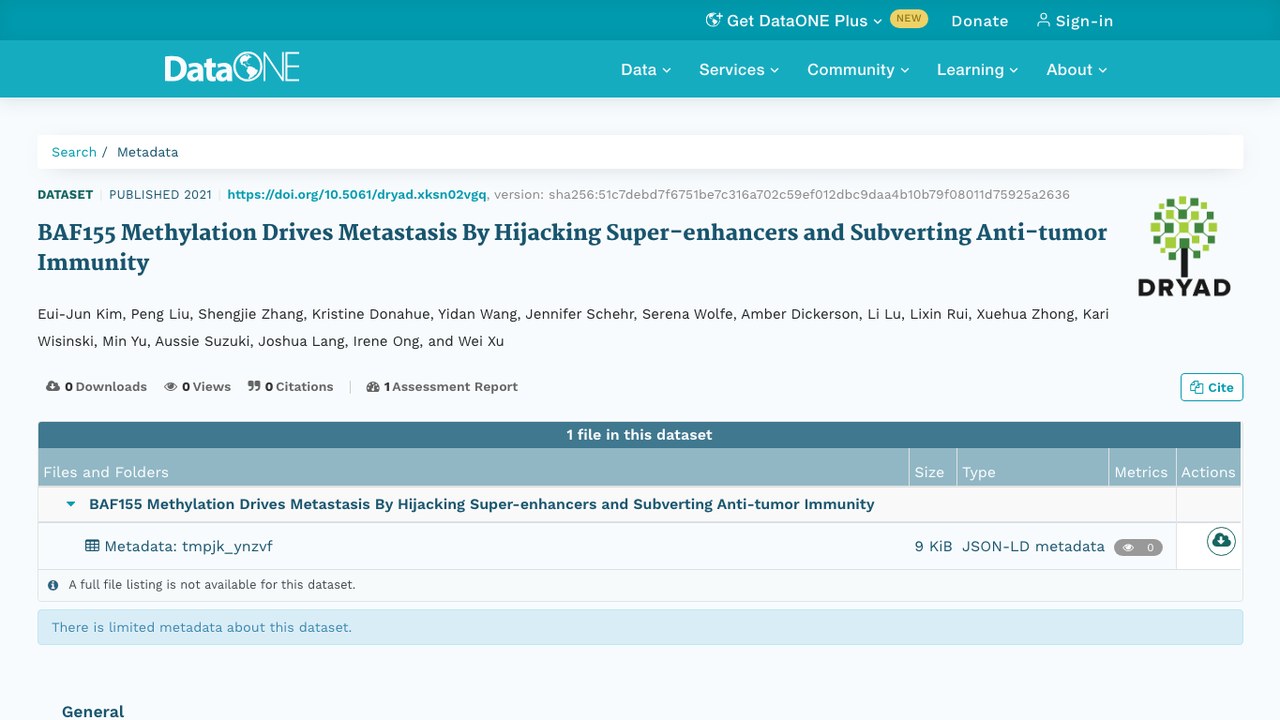Open the dataset DOI link
Viewport: 1280px width, 720px height.
[x=357, y=194]
